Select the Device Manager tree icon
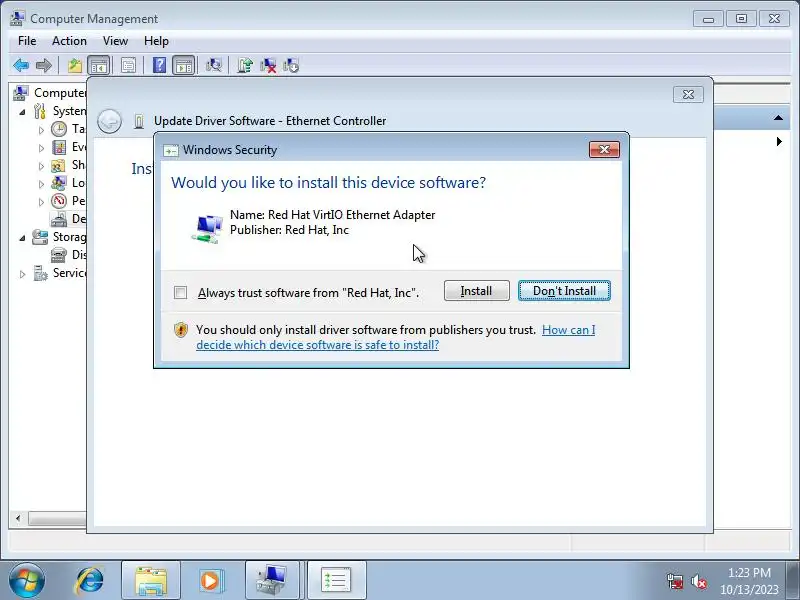This screenshot has height=600, width=800. [x=59, y=219]
